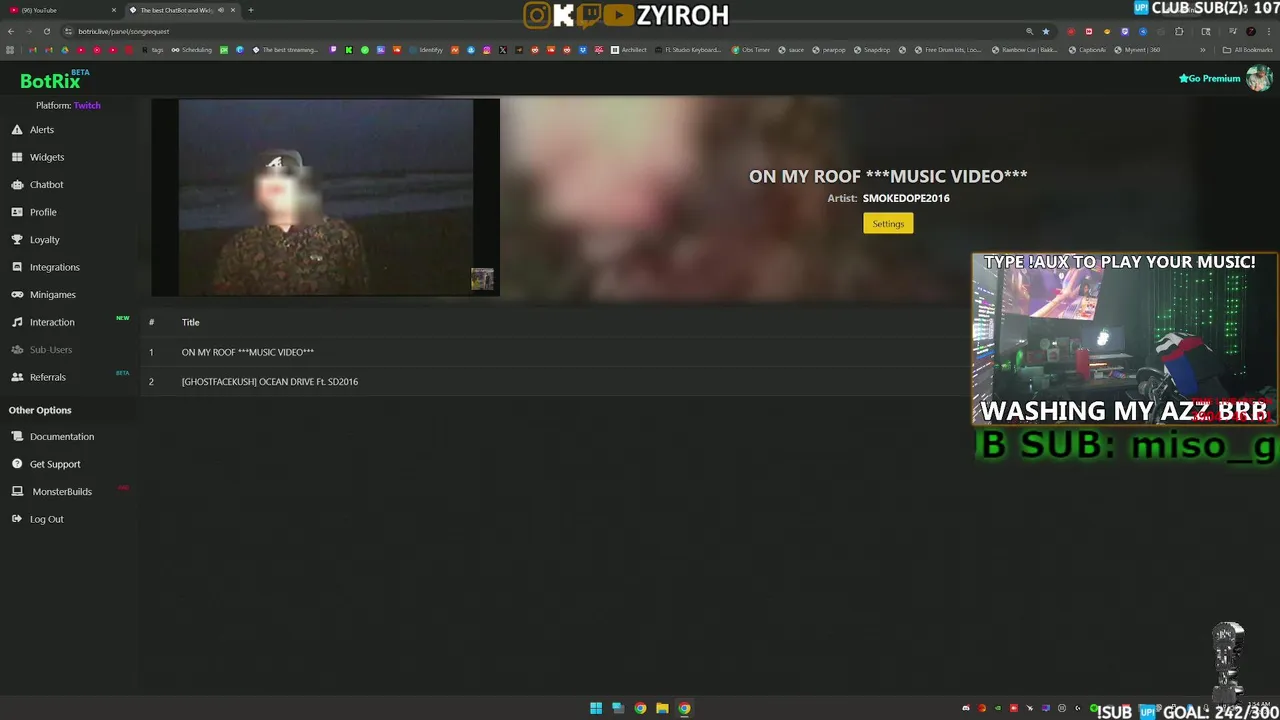Go back in the browser
The width and height of the screenshot is (1280, 720).
(11, 31)
